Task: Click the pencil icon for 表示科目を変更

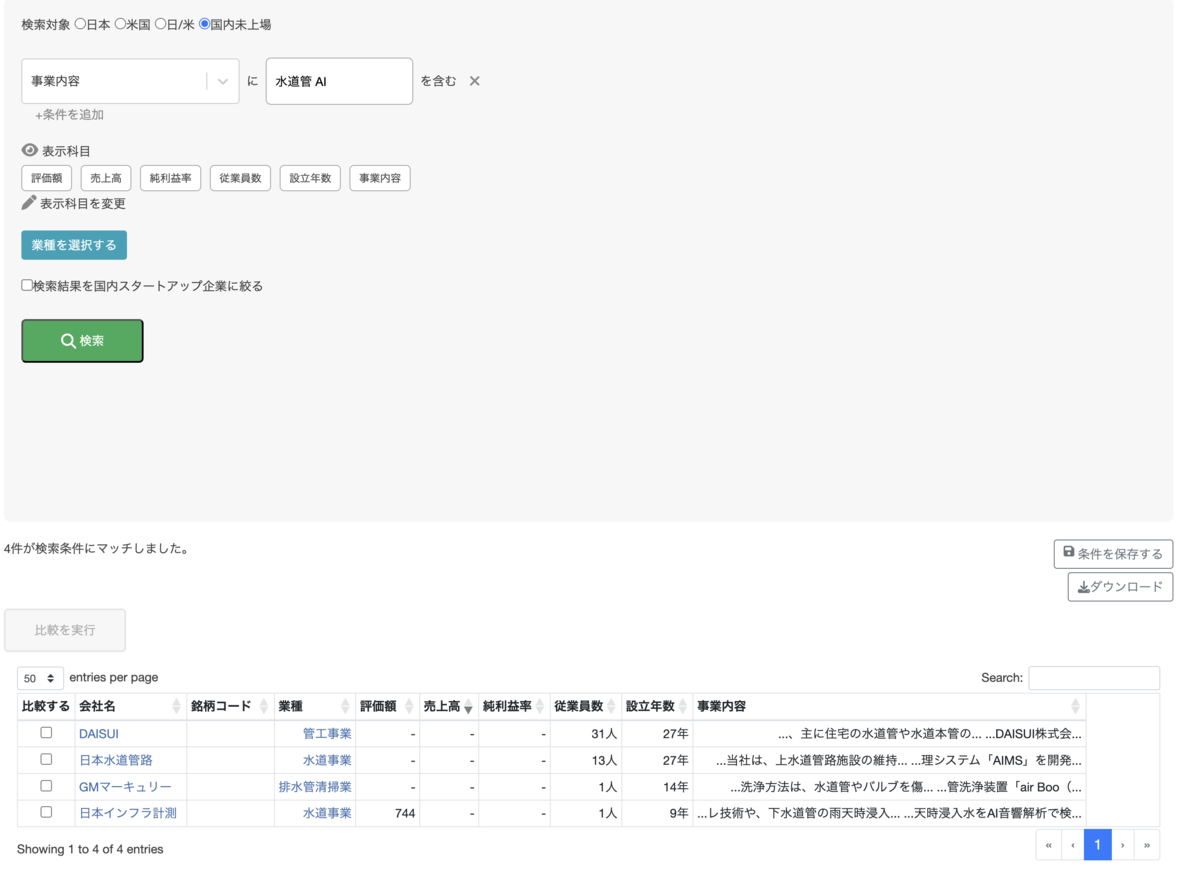Action: (29, 203)
